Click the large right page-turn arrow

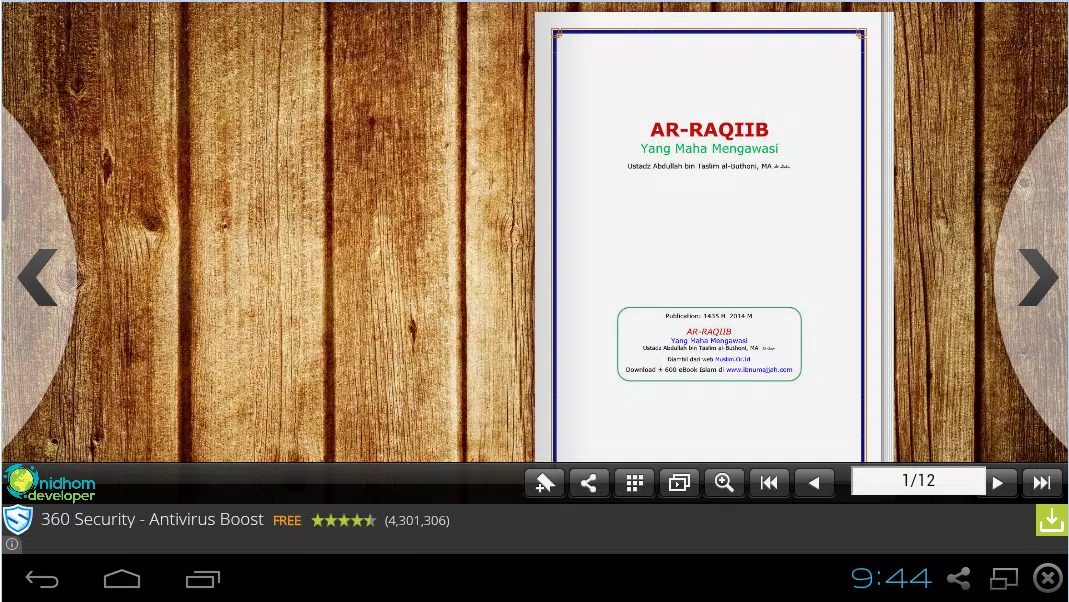[1037, 277]
